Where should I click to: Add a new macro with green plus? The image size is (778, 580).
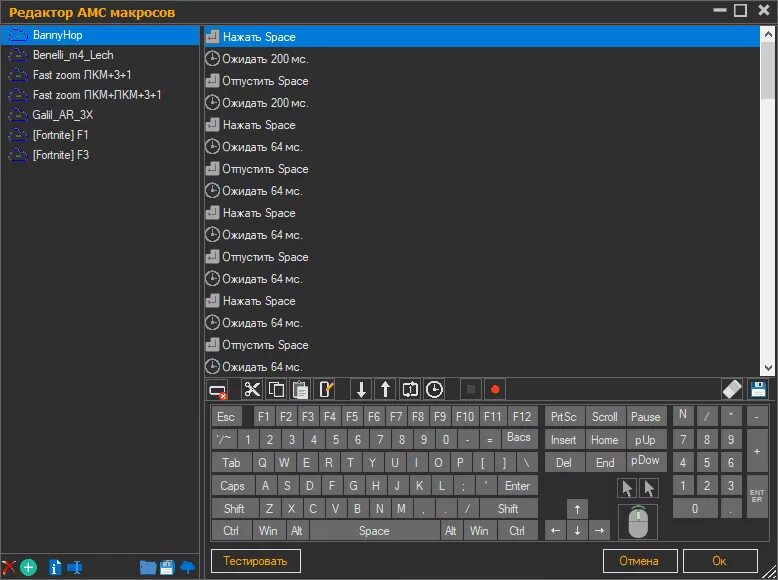(x=28, y=567)
